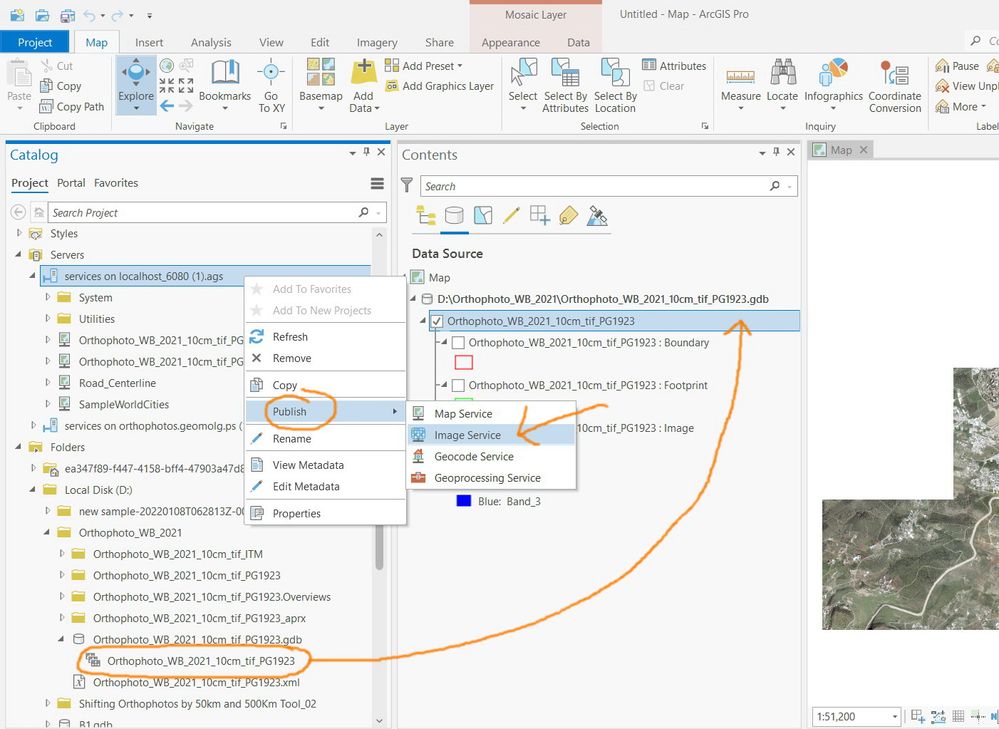Open the map scale dropdown
Image resolution: width=999 pixels, height=729 pixels.
tap(895, 717)
